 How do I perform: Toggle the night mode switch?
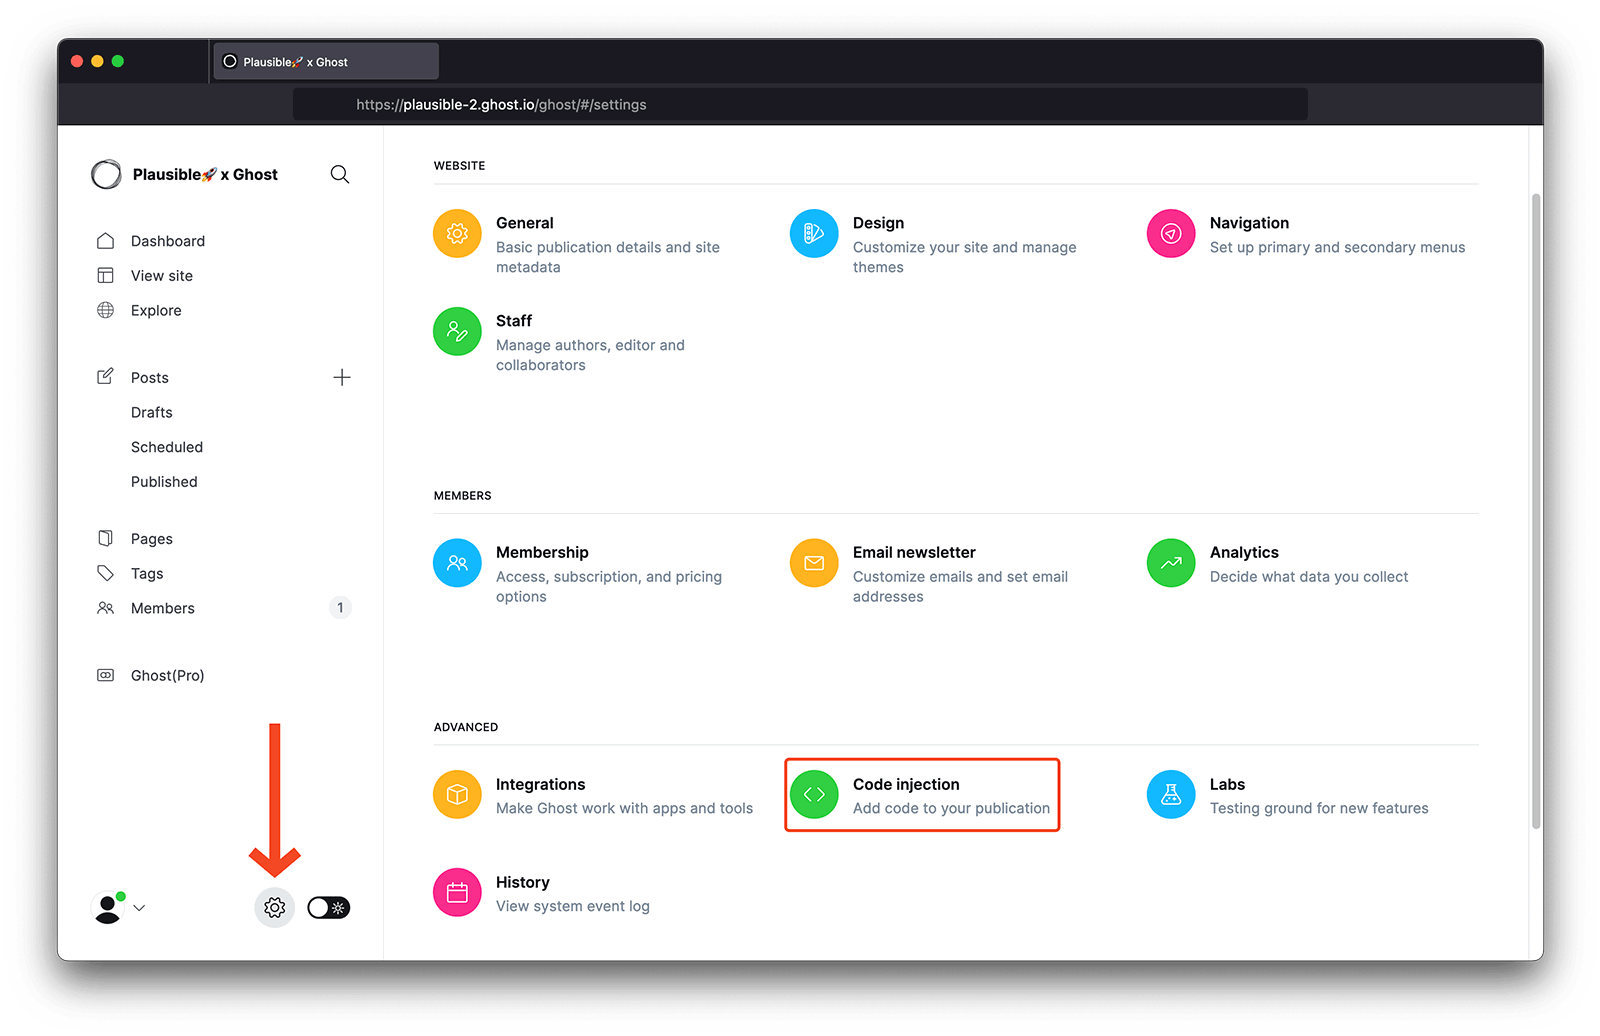tap(328, 907)
